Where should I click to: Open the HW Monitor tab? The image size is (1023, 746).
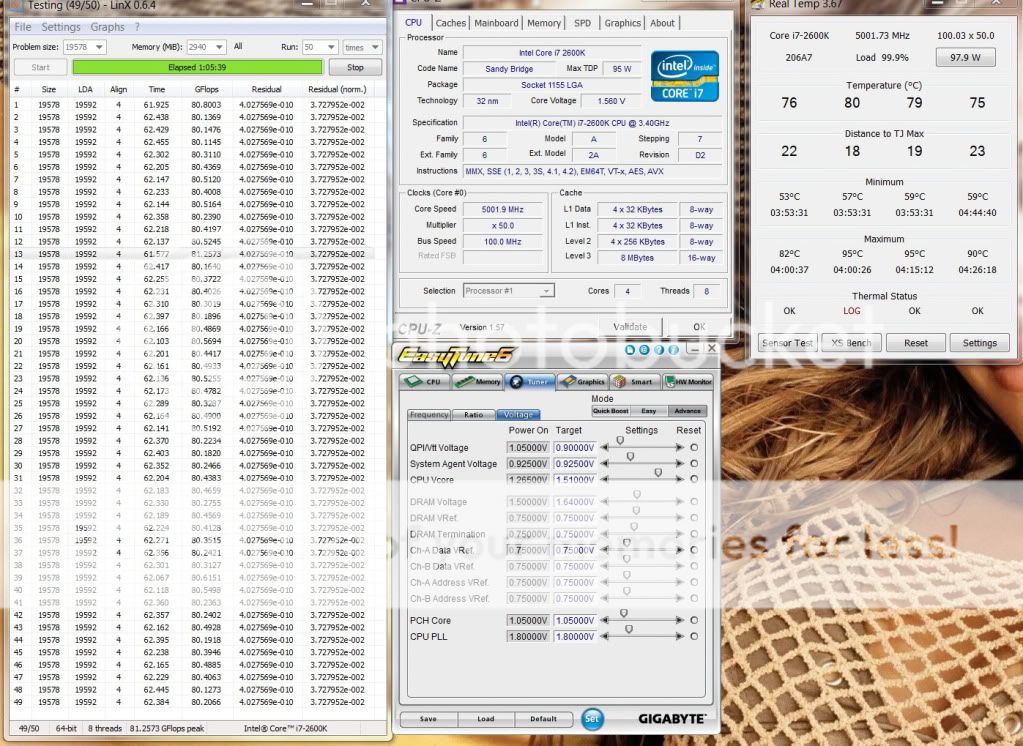click(x=688, y=381)
